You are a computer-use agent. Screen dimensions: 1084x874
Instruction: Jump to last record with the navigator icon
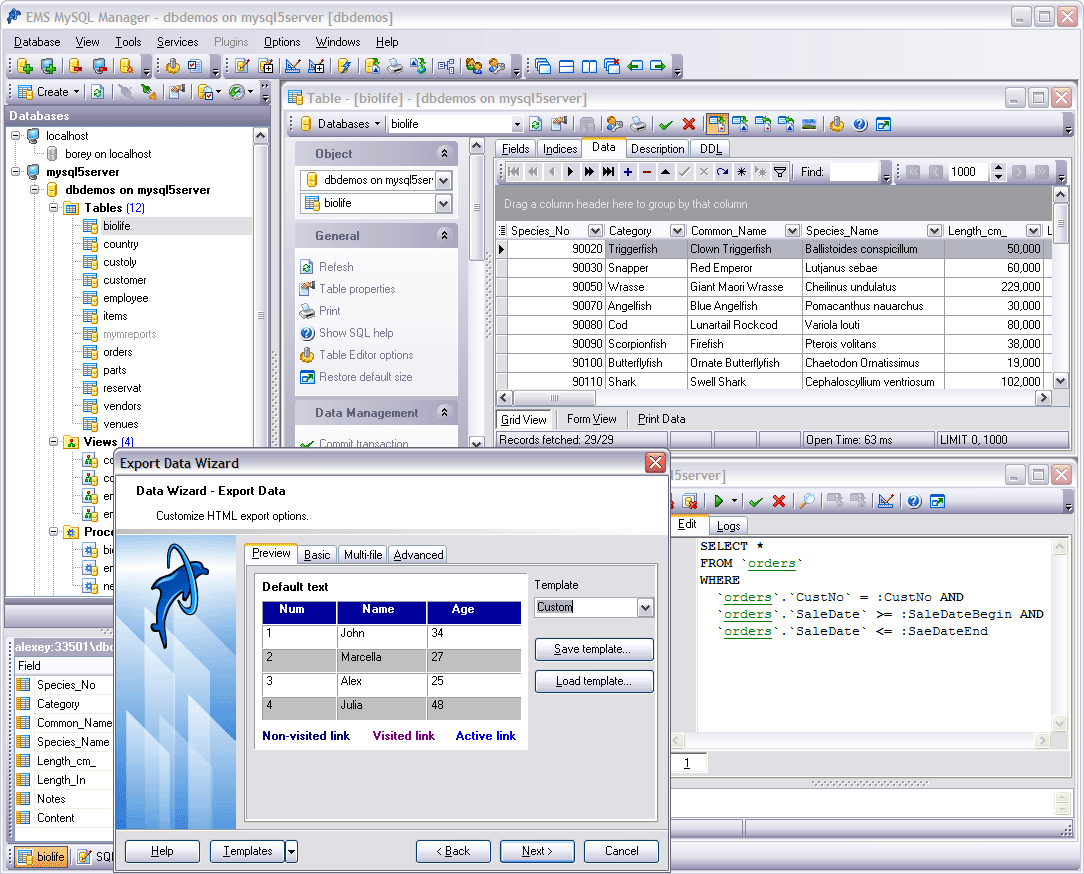point(608,171)
